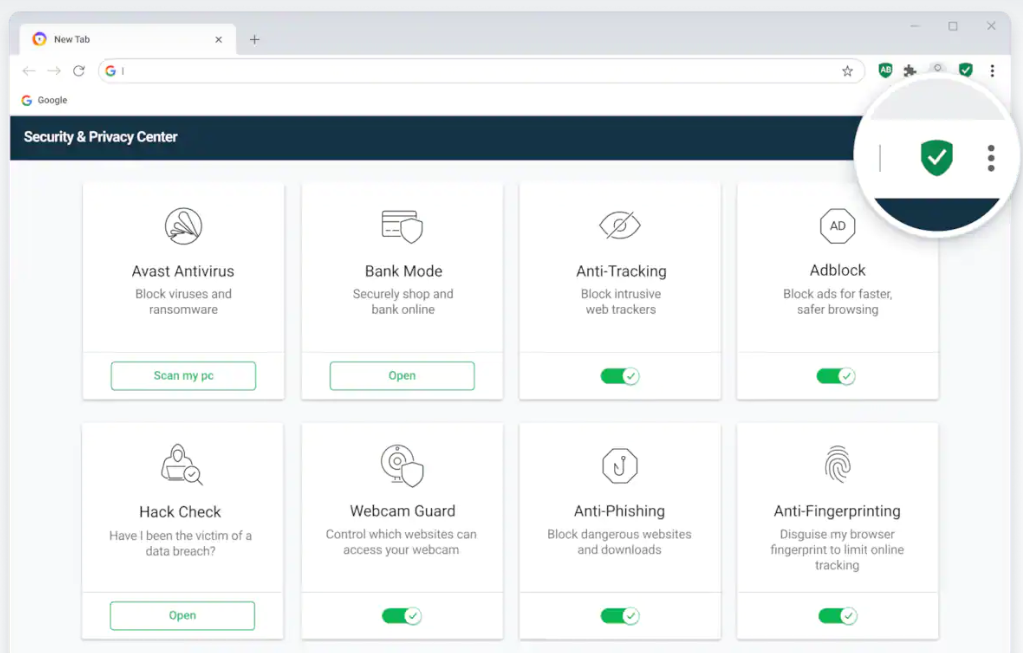Screen dimensions: 1023x653
Task: Reload the page with the refresh icon
Action: [x=79, y=71]
